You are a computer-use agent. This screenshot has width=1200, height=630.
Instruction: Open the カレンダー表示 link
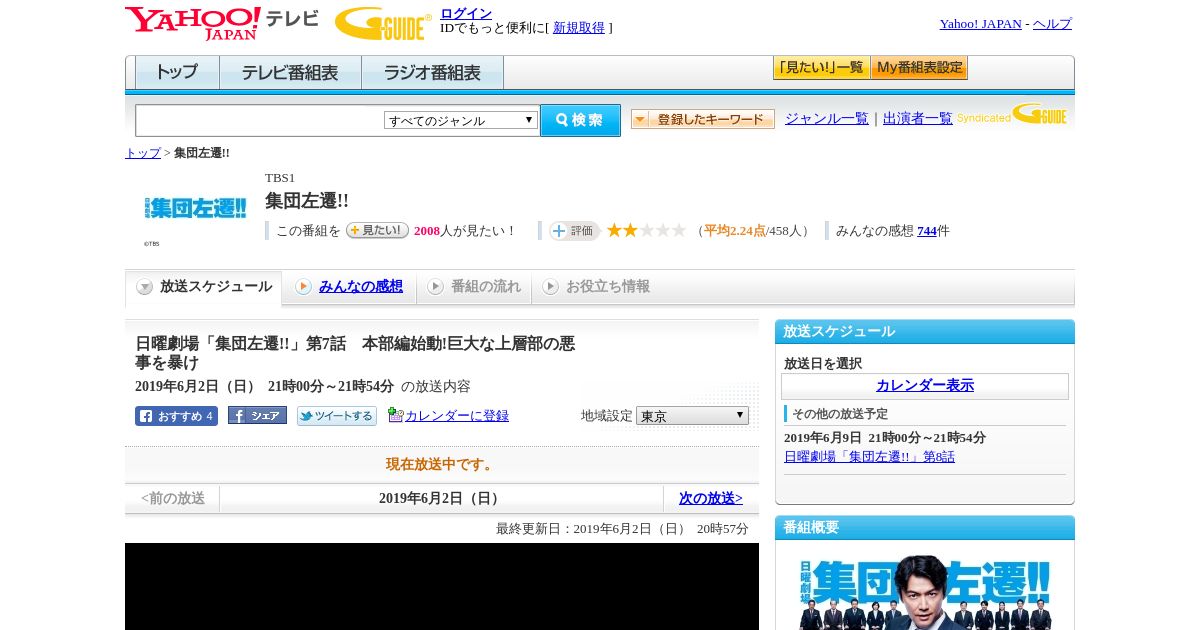pyautogui.click(x=925, y=386)
